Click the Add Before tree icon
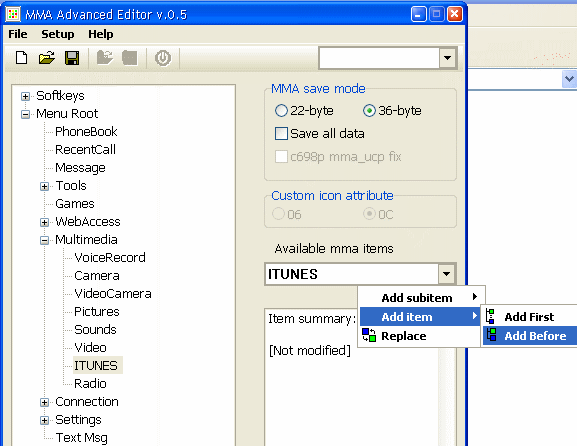The width and height of the screenshot is (577, 446). 491,335
